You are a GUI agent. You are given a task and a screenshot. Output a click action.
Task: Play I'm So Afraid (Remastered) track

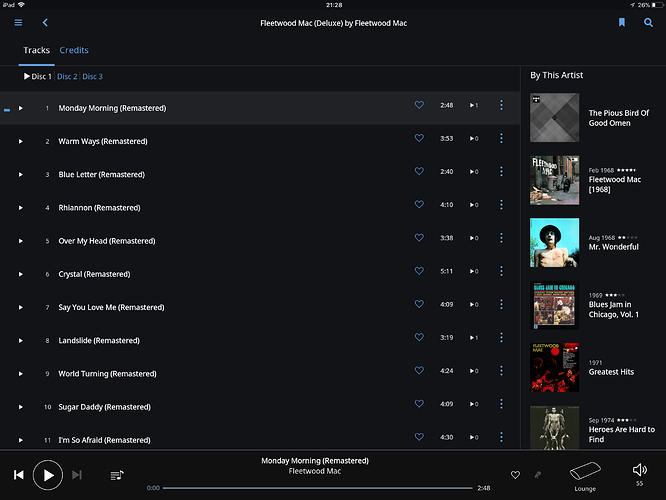20,440
